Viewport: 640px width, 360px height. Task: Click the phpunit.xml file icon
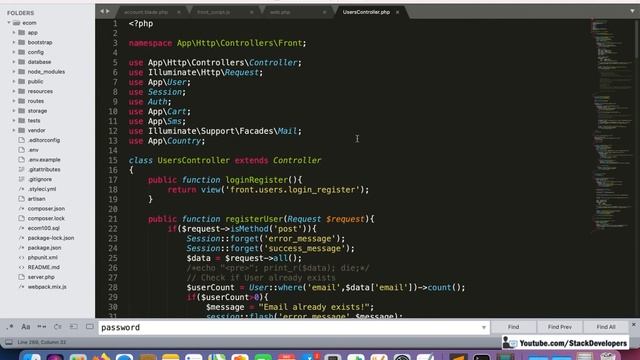pos(22,258)
